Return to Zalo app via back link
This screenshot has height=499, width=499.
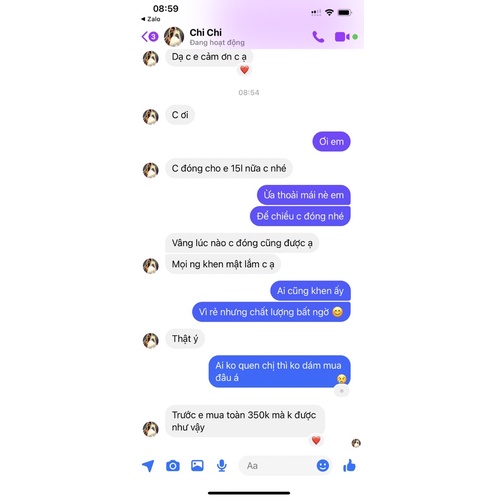pos(151,19)
